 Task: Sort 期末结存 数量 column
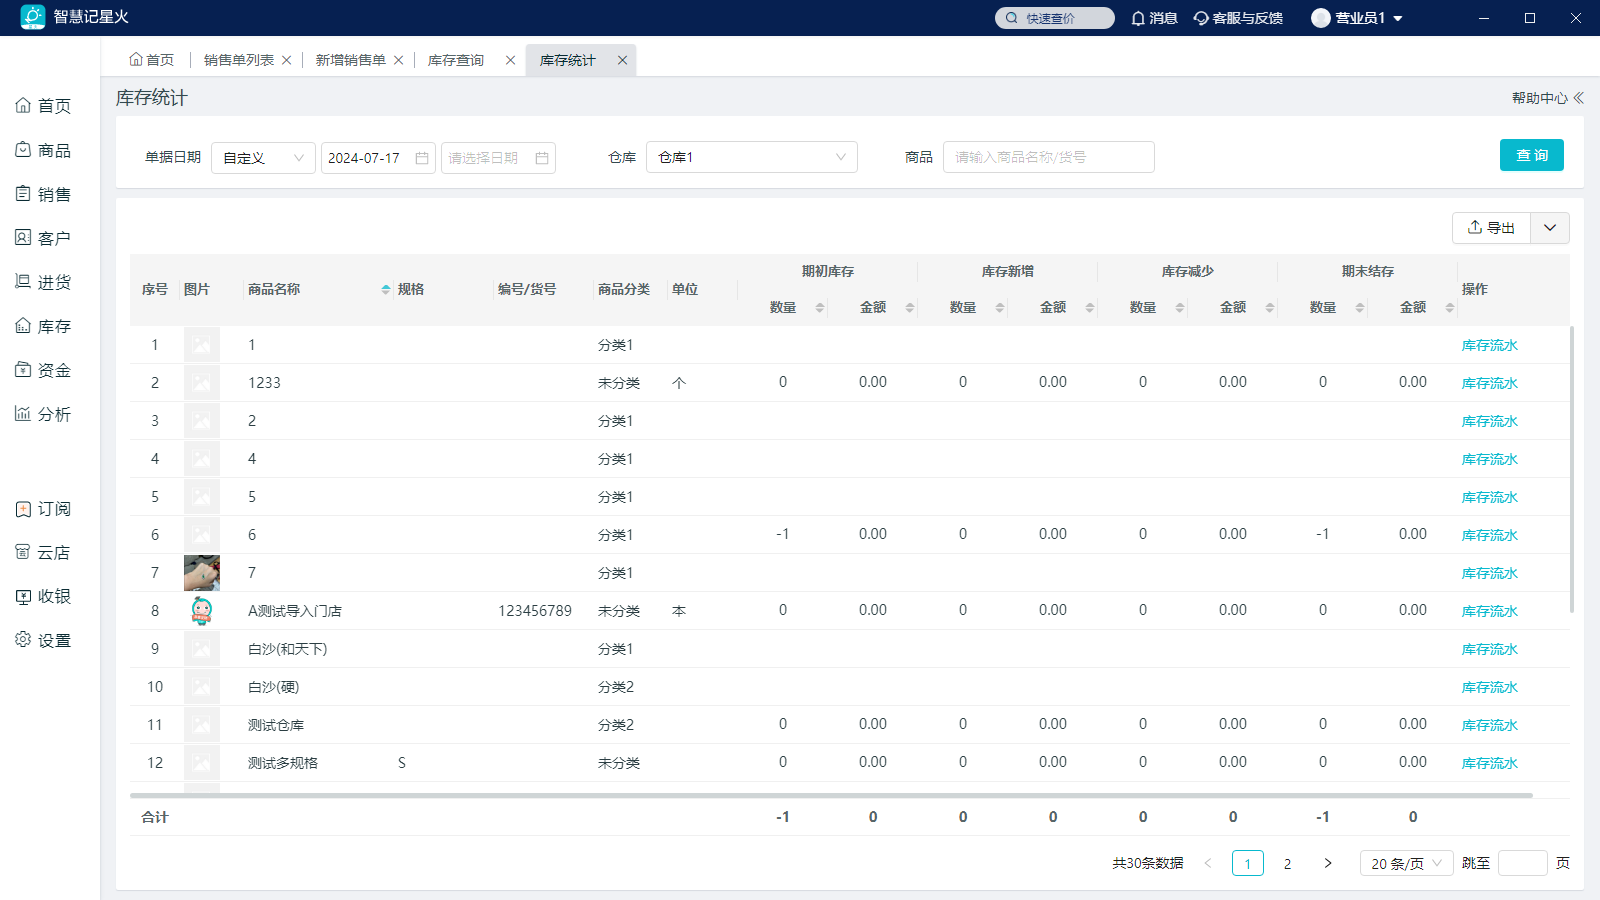(x=1360, y=307)
